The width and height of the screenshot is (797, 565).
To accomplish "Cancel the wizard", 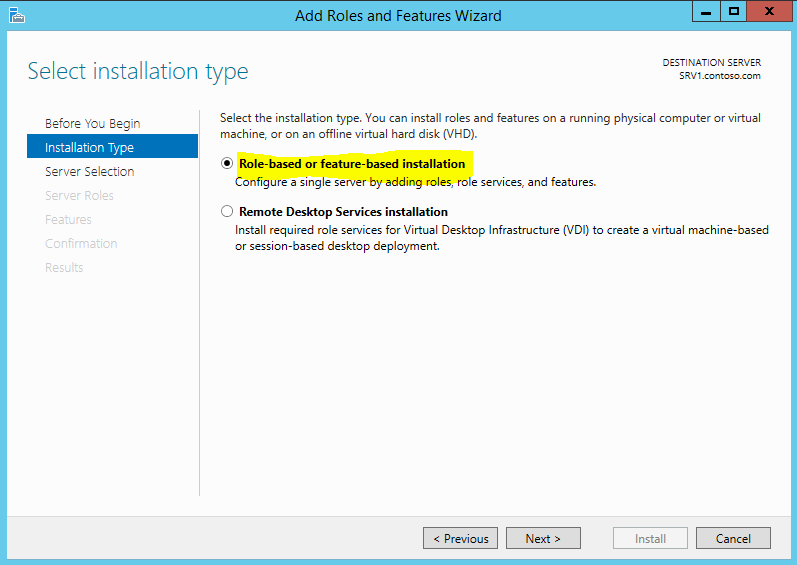I will coord(733,538).
